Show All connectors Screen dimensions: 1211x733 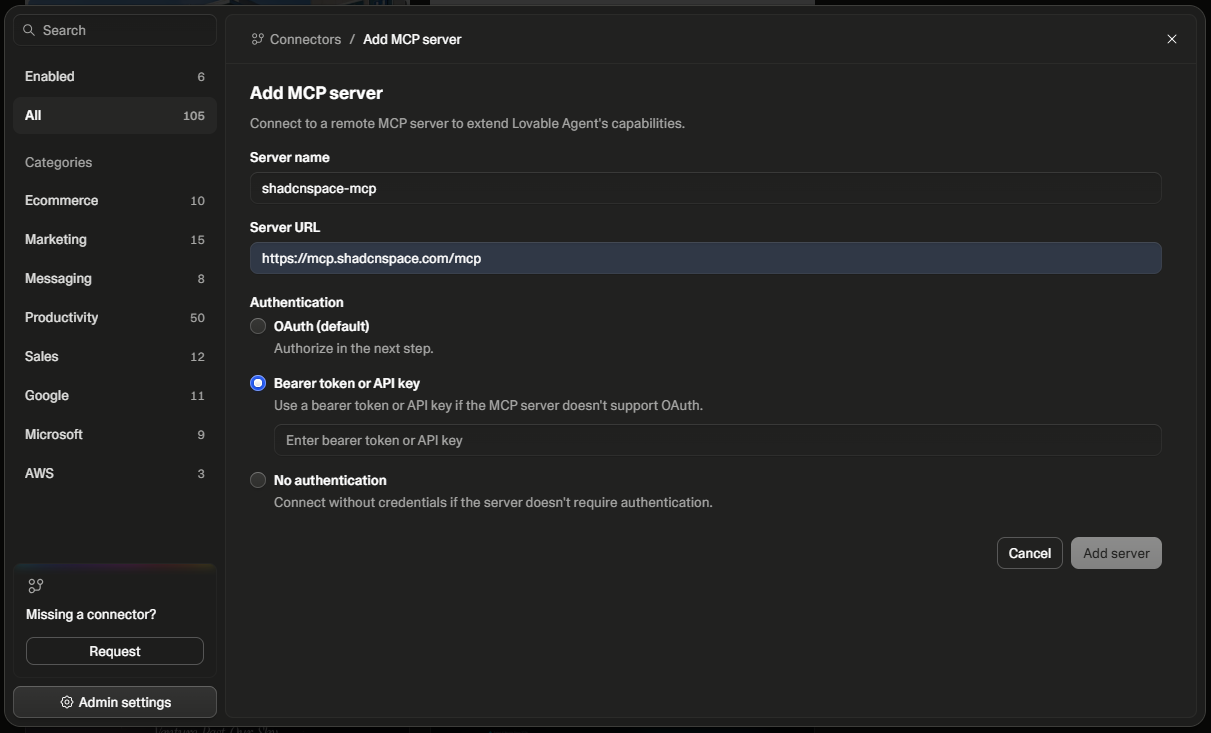[115, 115]
